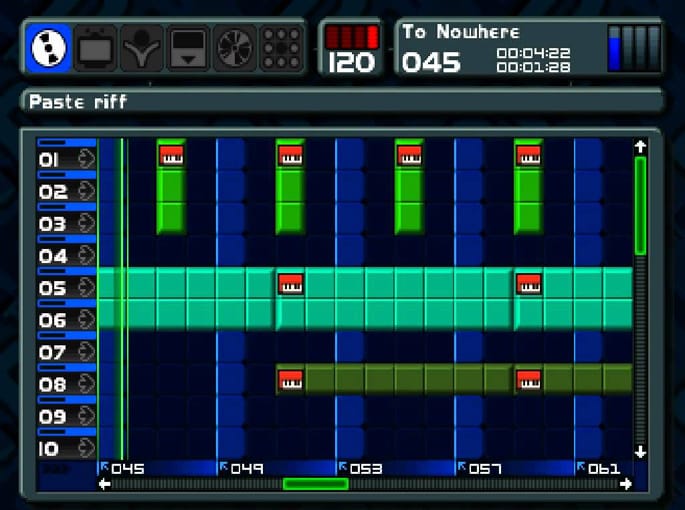
Task: Select second keyboard riff on track 05
Action: [x=529, y=284]
